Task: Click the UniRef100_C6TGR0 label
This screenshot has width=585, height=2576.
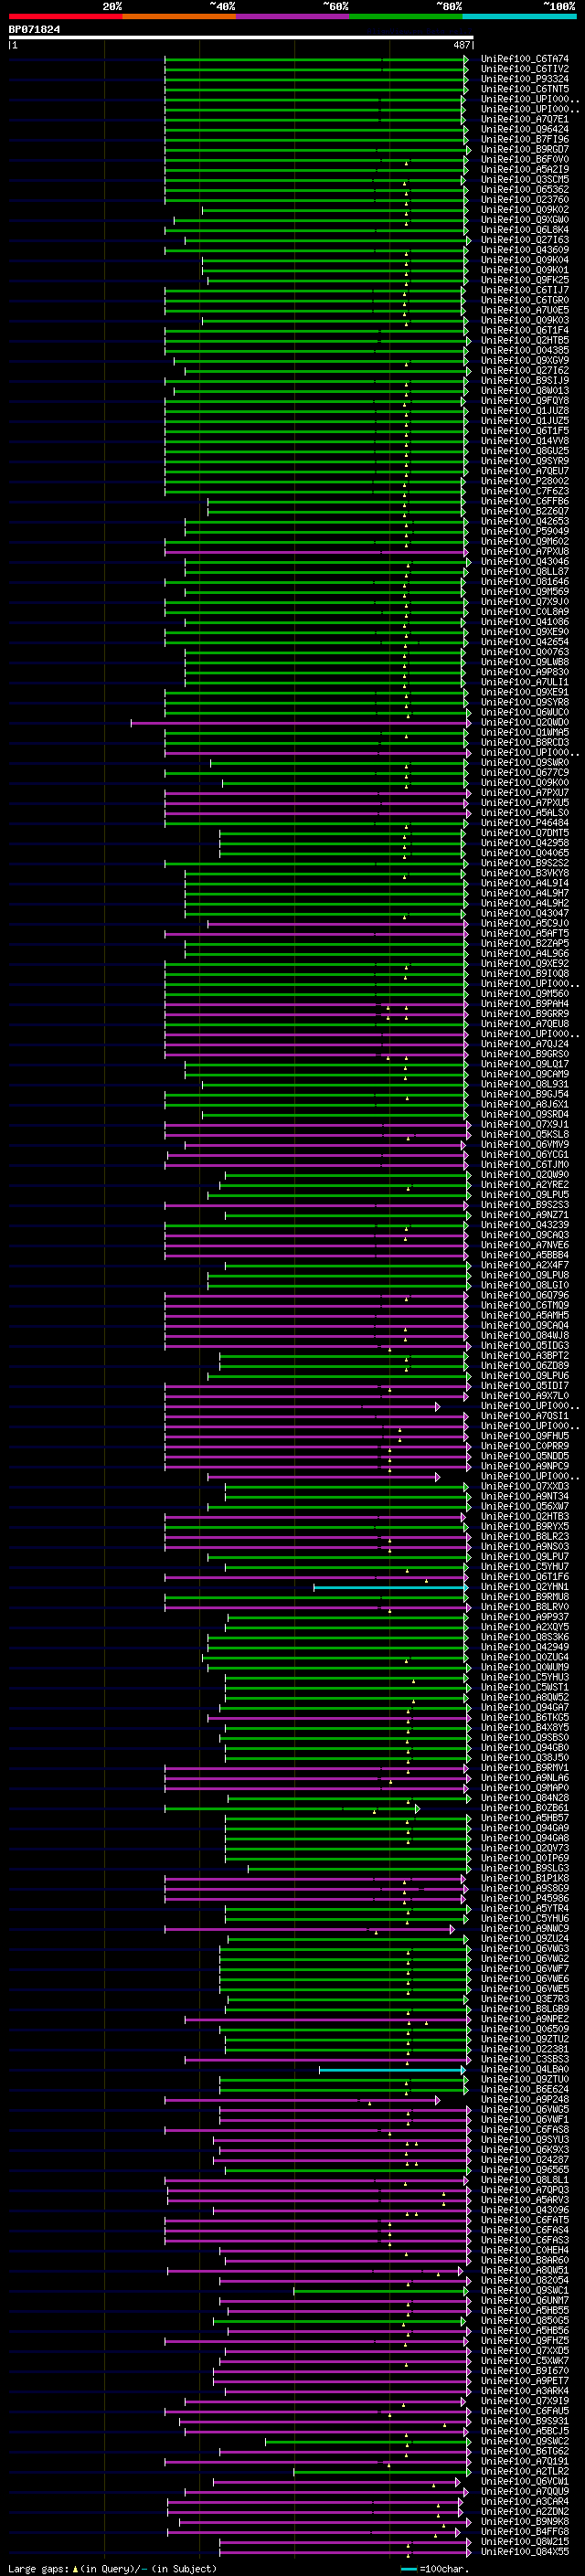Action: [525, 300]
